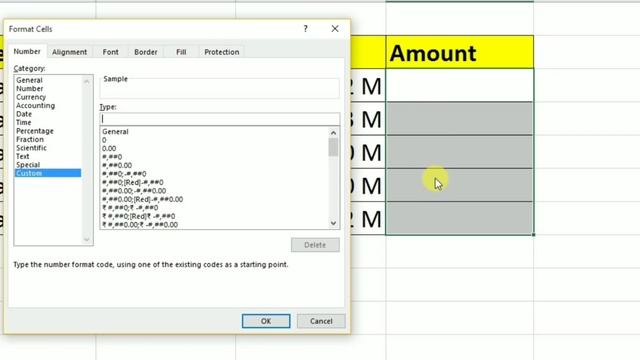Click format list scroll down arrow
Image resolution: width=640 pixels, height=360 pixels.
(x=333, y=223)
